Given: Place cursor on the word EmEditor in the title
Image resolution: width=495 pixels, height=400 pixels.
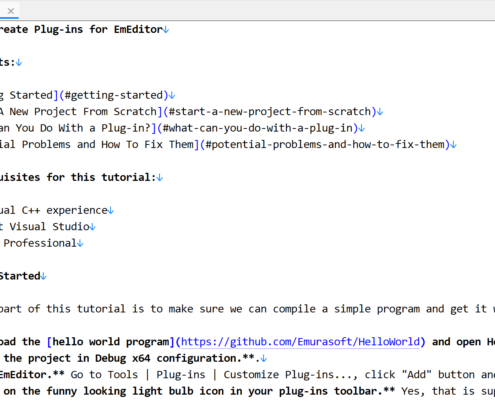Looking at the screenshot, I should click(x=138, y=30).
